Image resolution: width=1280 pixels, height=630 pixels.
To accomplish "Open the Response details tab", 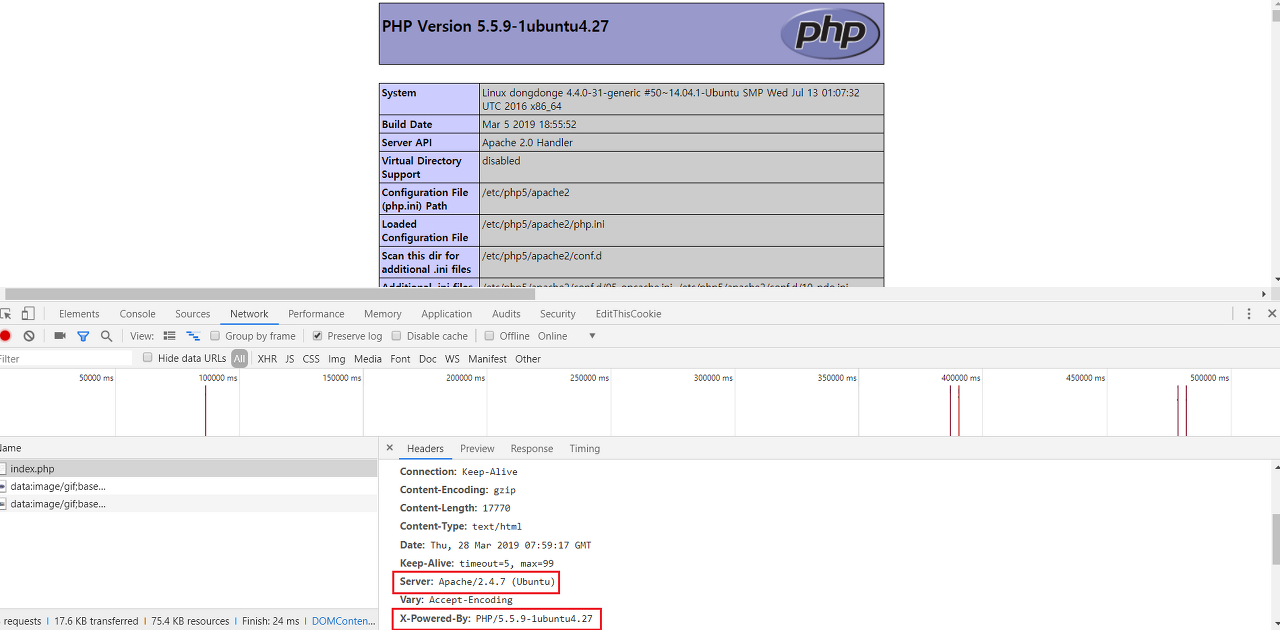I will tap(532, 449).
